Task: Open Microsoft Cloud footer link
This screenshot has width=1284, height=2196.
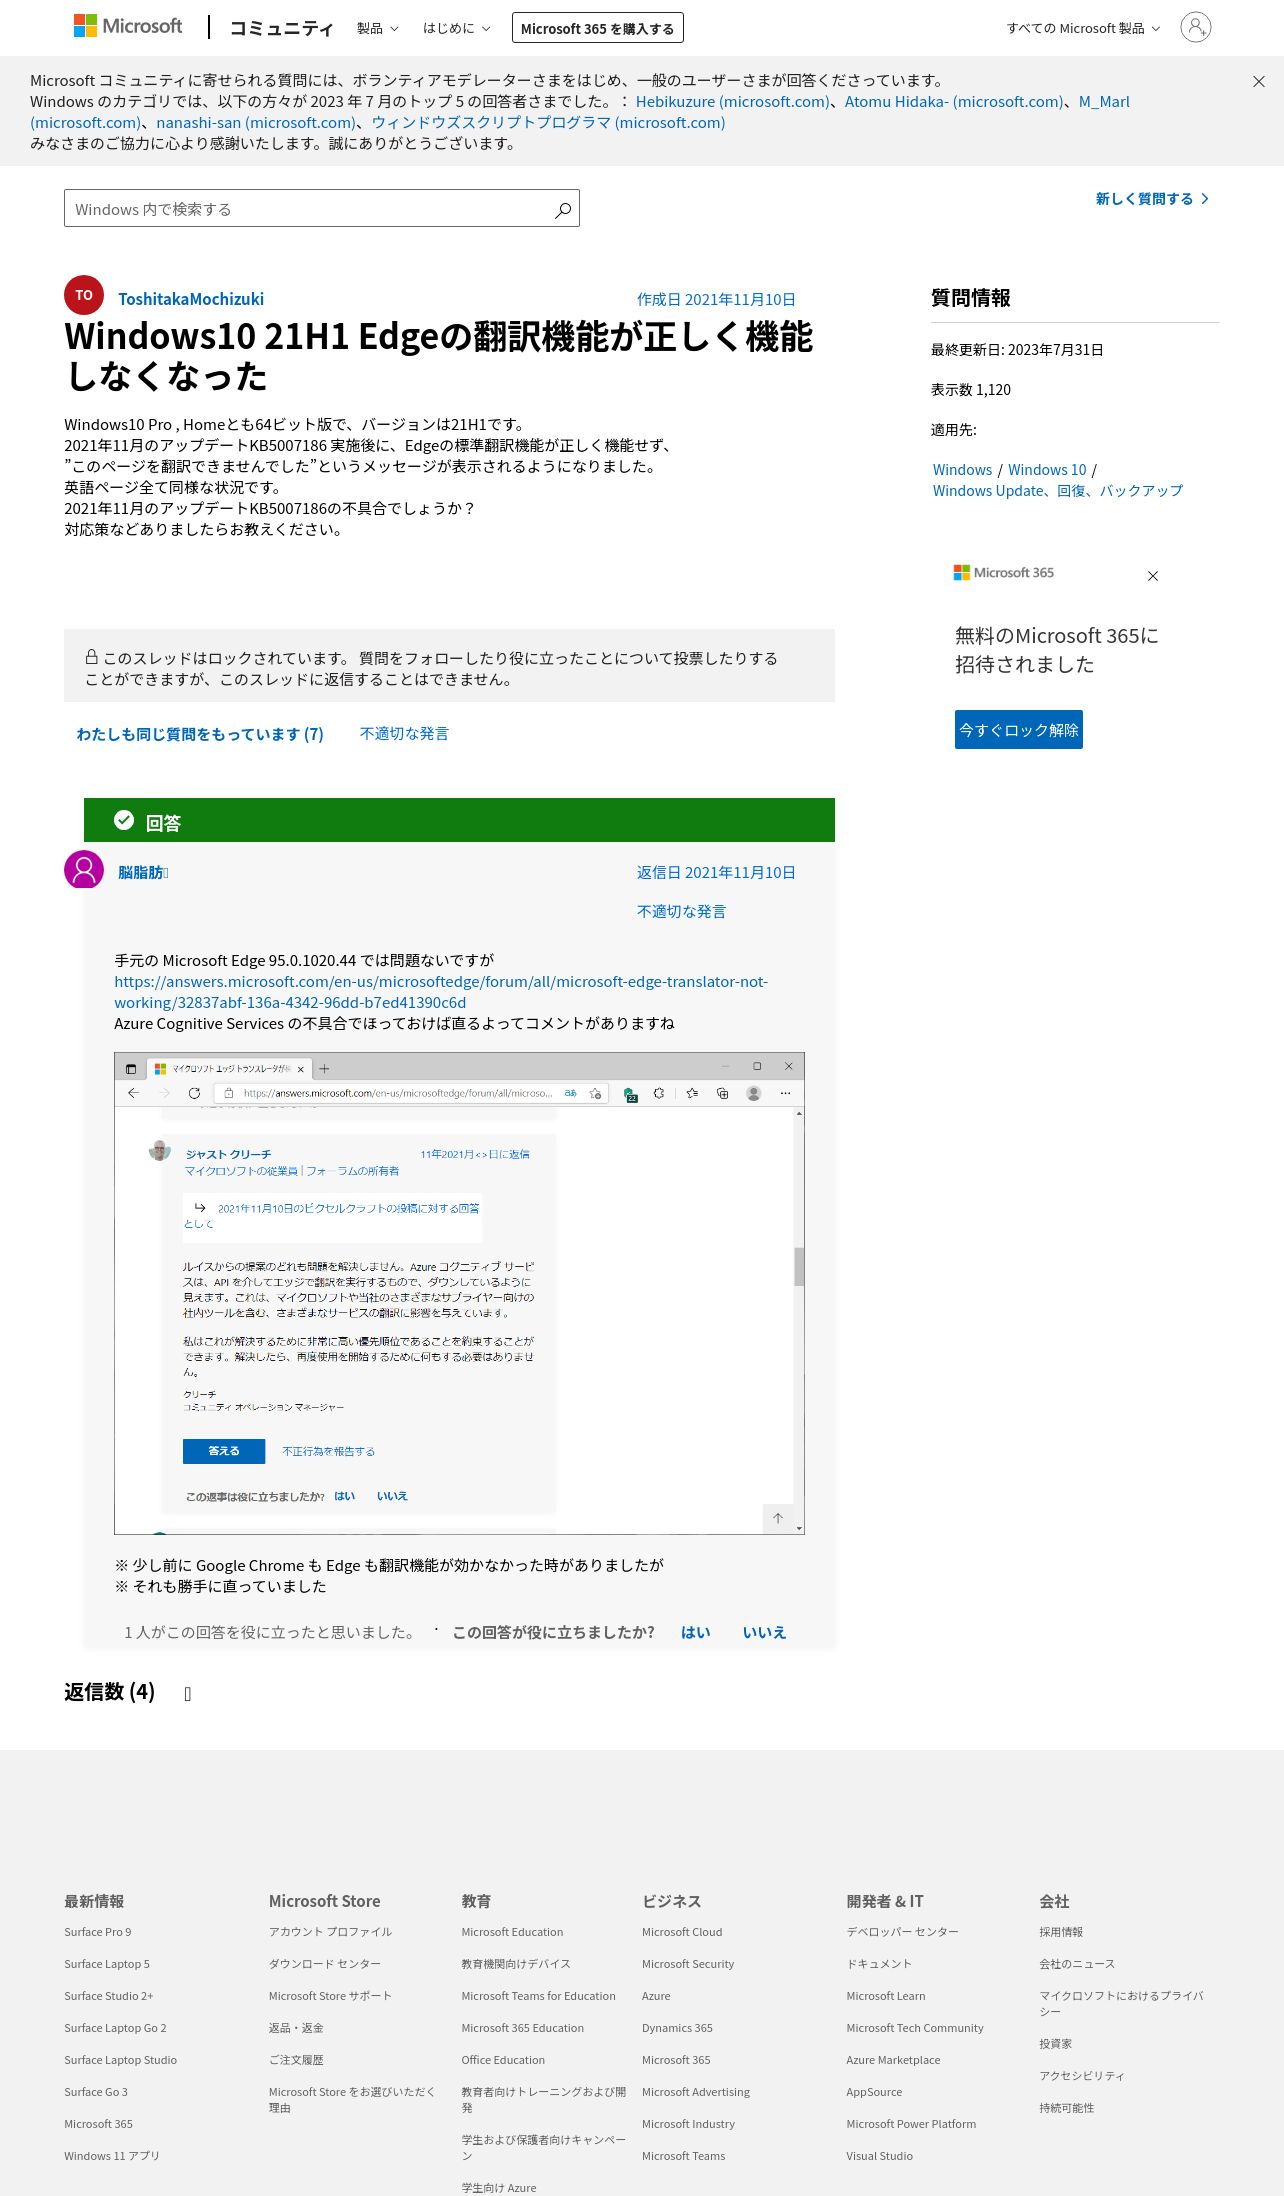Action: click(682, 1932)
